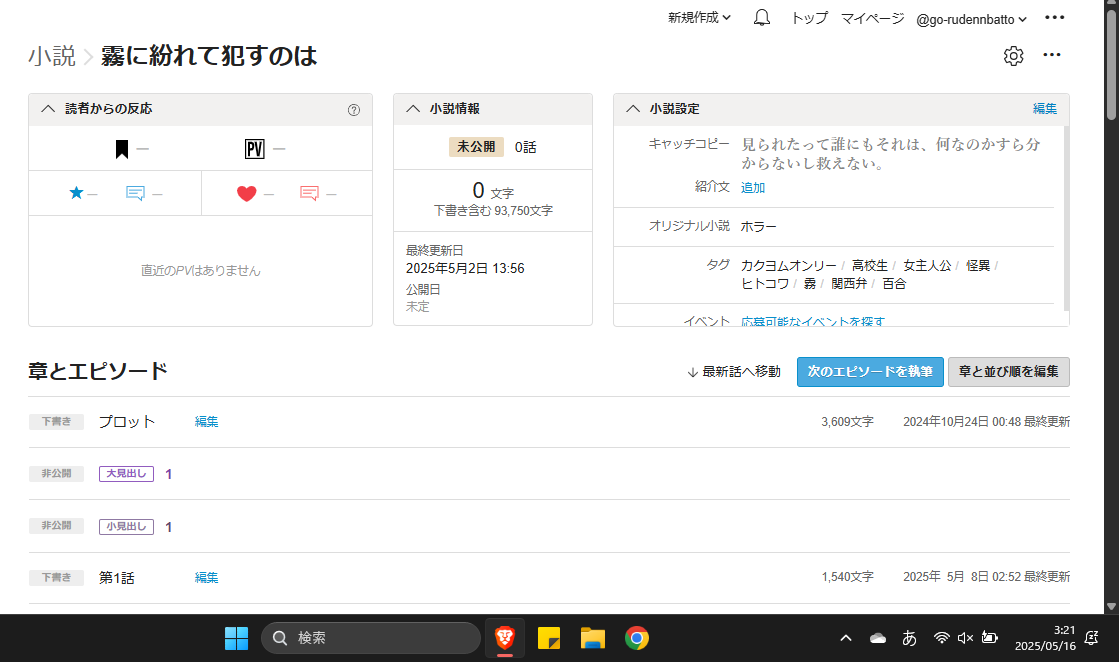Click the help question mark icon
Viewport: 1119px width, 662px height.
coord(353,110)
